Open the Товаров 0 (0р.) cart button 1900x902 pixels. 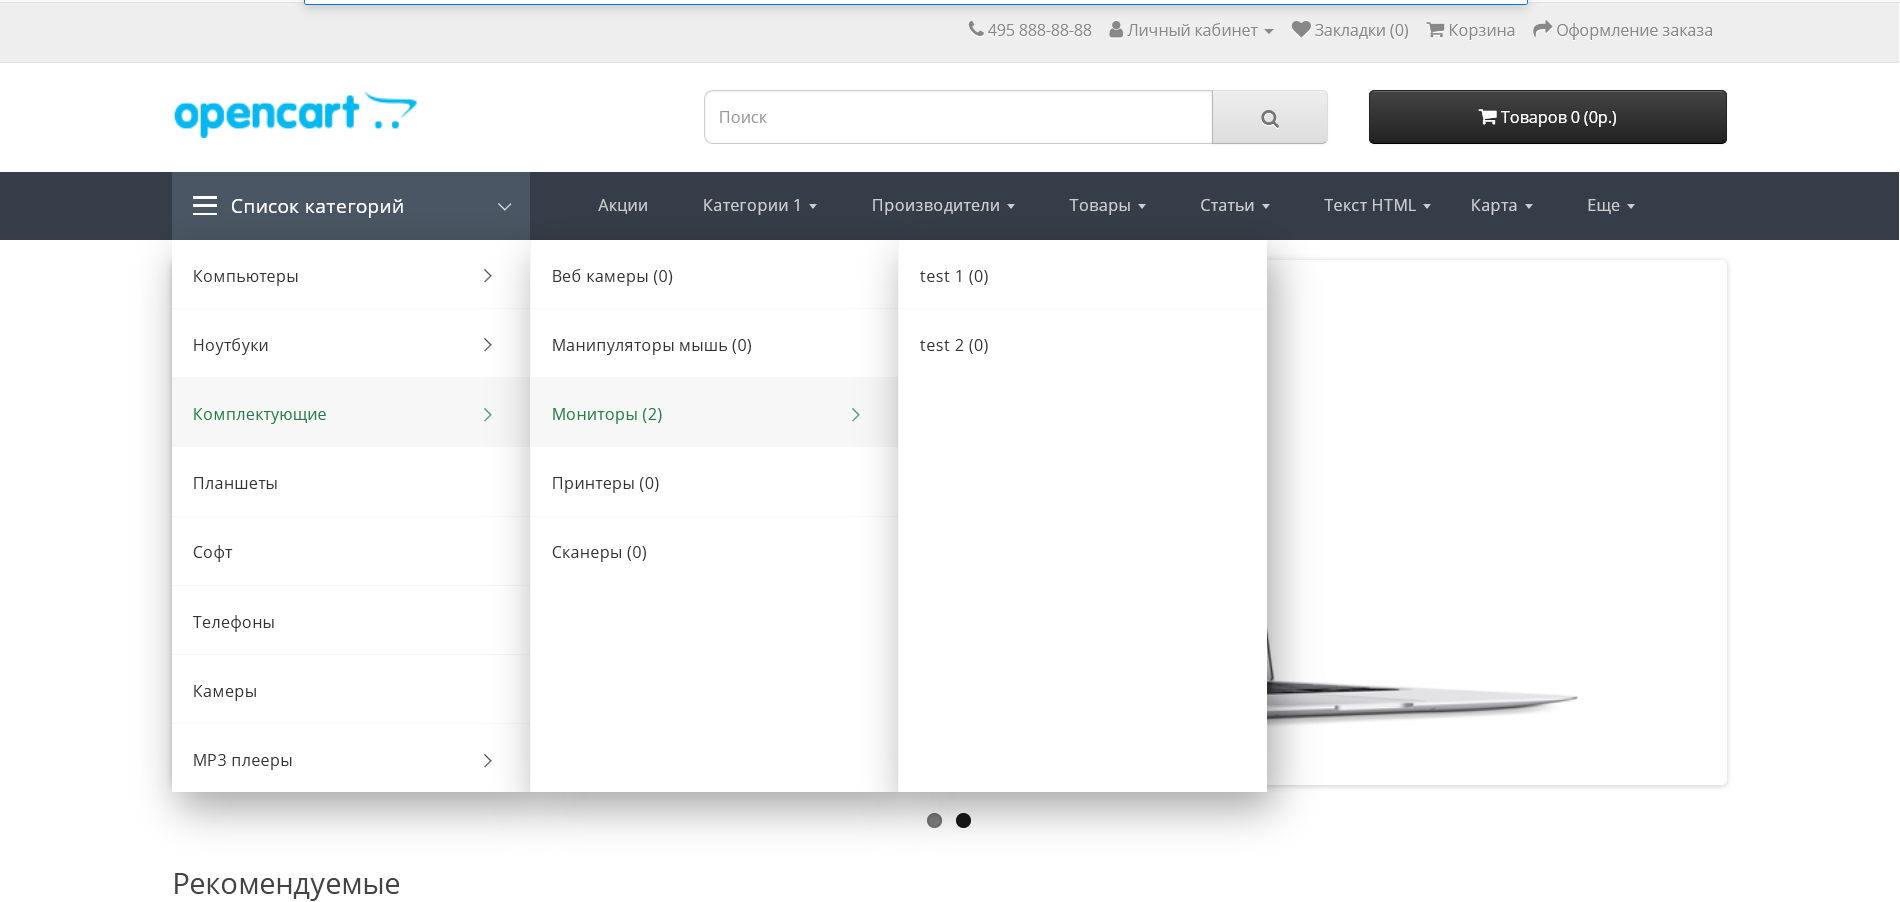1547,117
